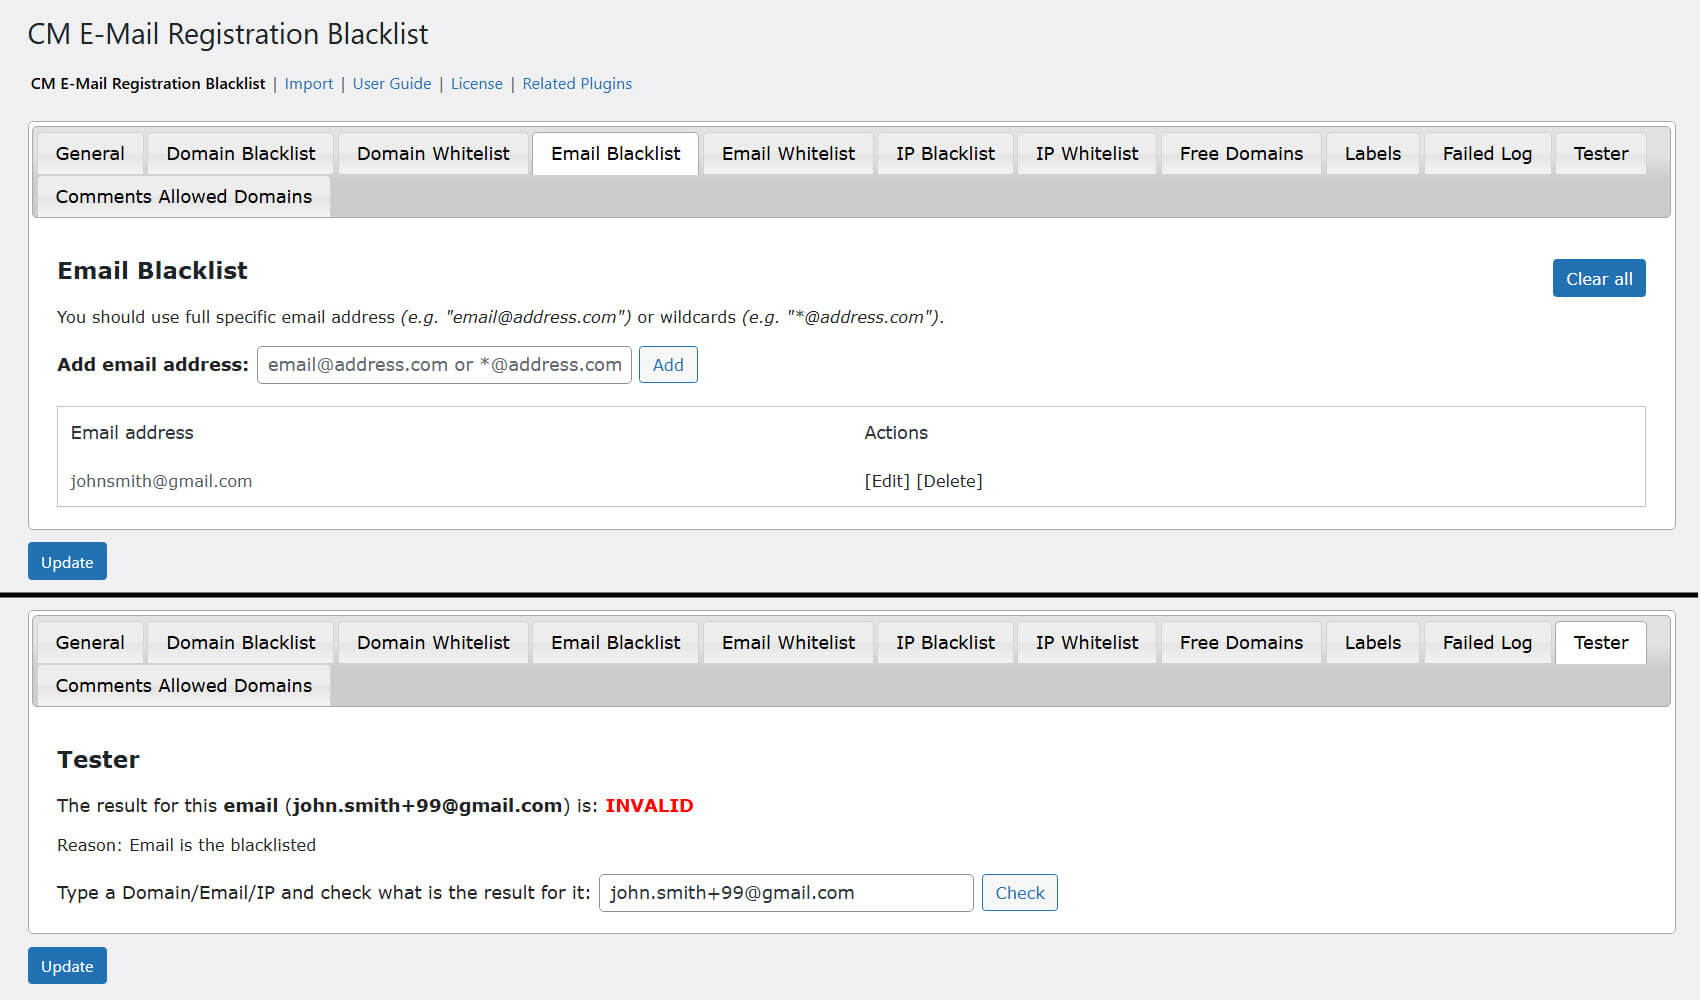Go to the License page link

pos(476,84)
